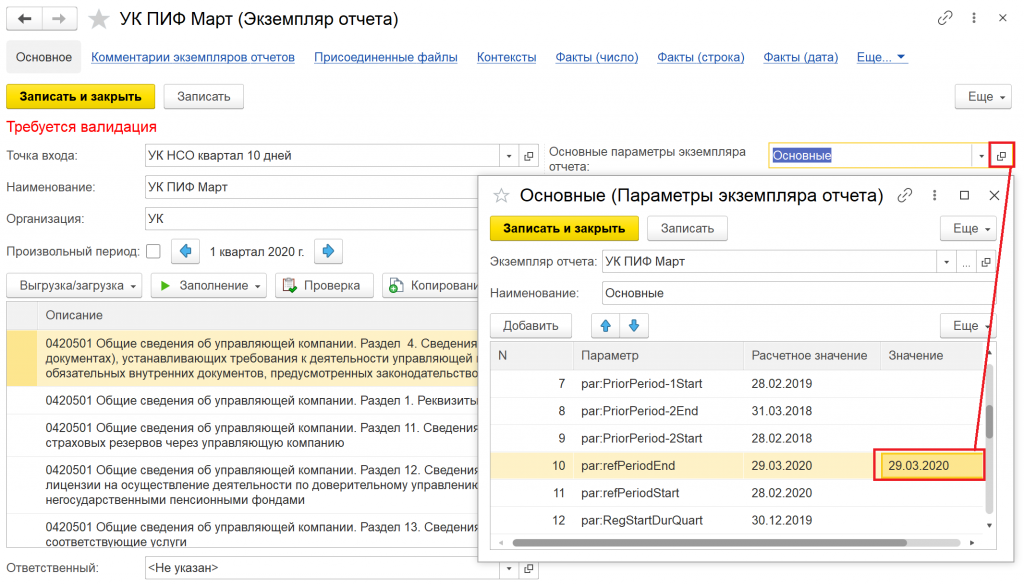Image resolution: width=1024 pixels, height=585 pixels.
Task: Move parameter row up
Action: 605,326
